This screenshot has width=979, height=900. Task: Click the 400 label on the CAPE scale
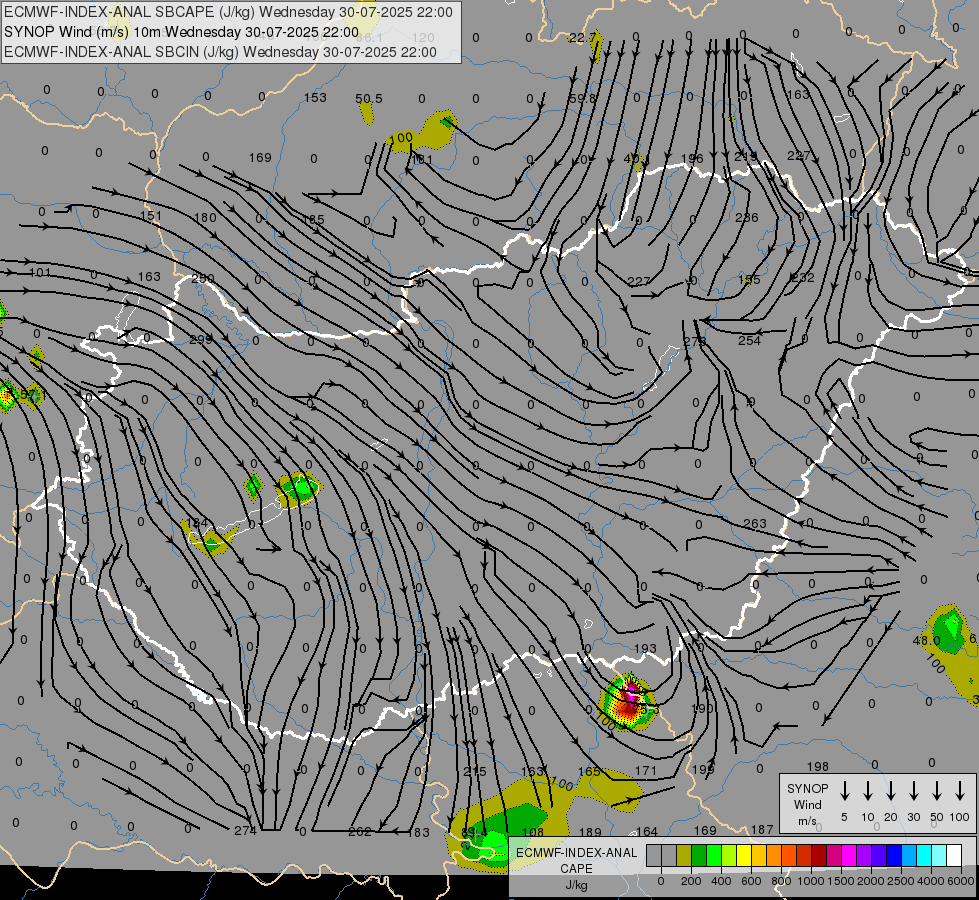coord(721,881)
